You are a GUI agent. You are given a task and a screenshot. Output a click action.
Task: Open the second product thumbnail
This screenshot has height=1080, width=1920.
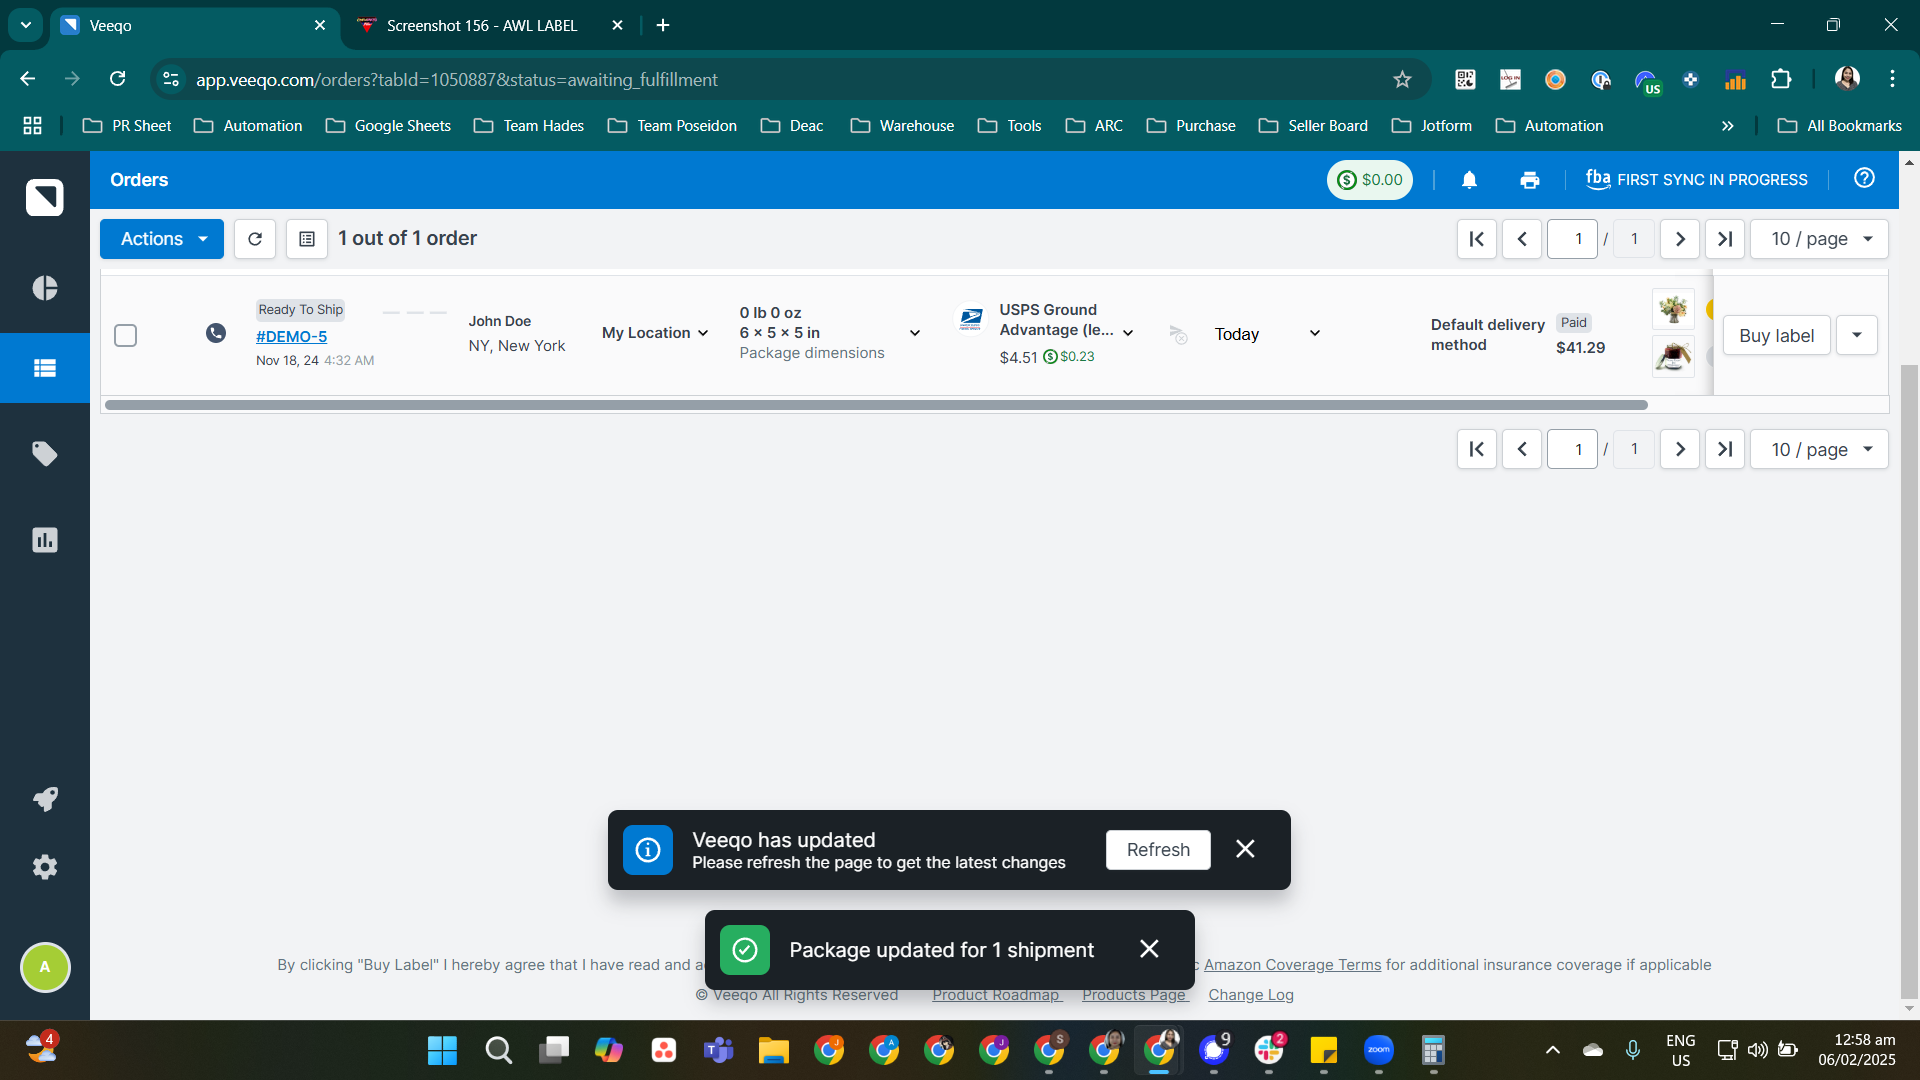pos(1673,357)
